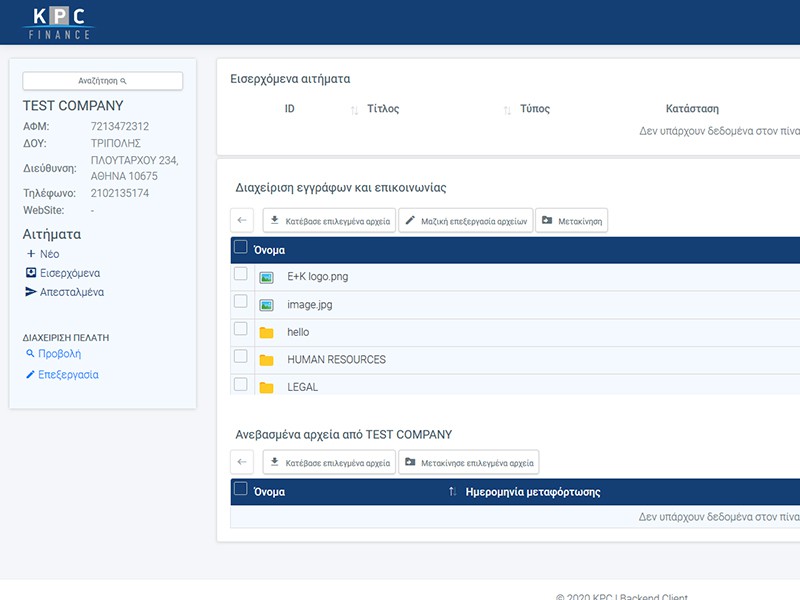Click the image.jpg file icon
The width and height of the screenshot is (800, 600).
coord(266,305)
